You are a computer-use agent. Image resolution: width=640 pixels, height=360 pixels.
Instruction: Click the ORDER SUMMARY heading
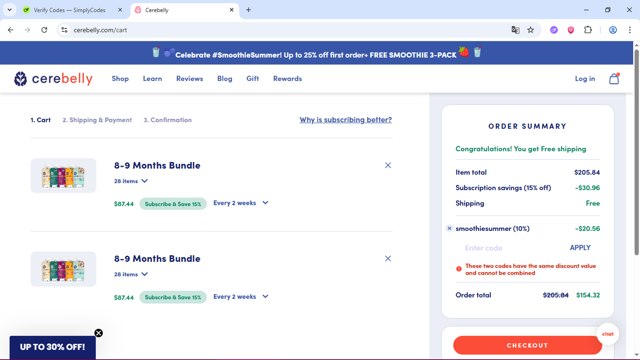(x=527, y=126)
